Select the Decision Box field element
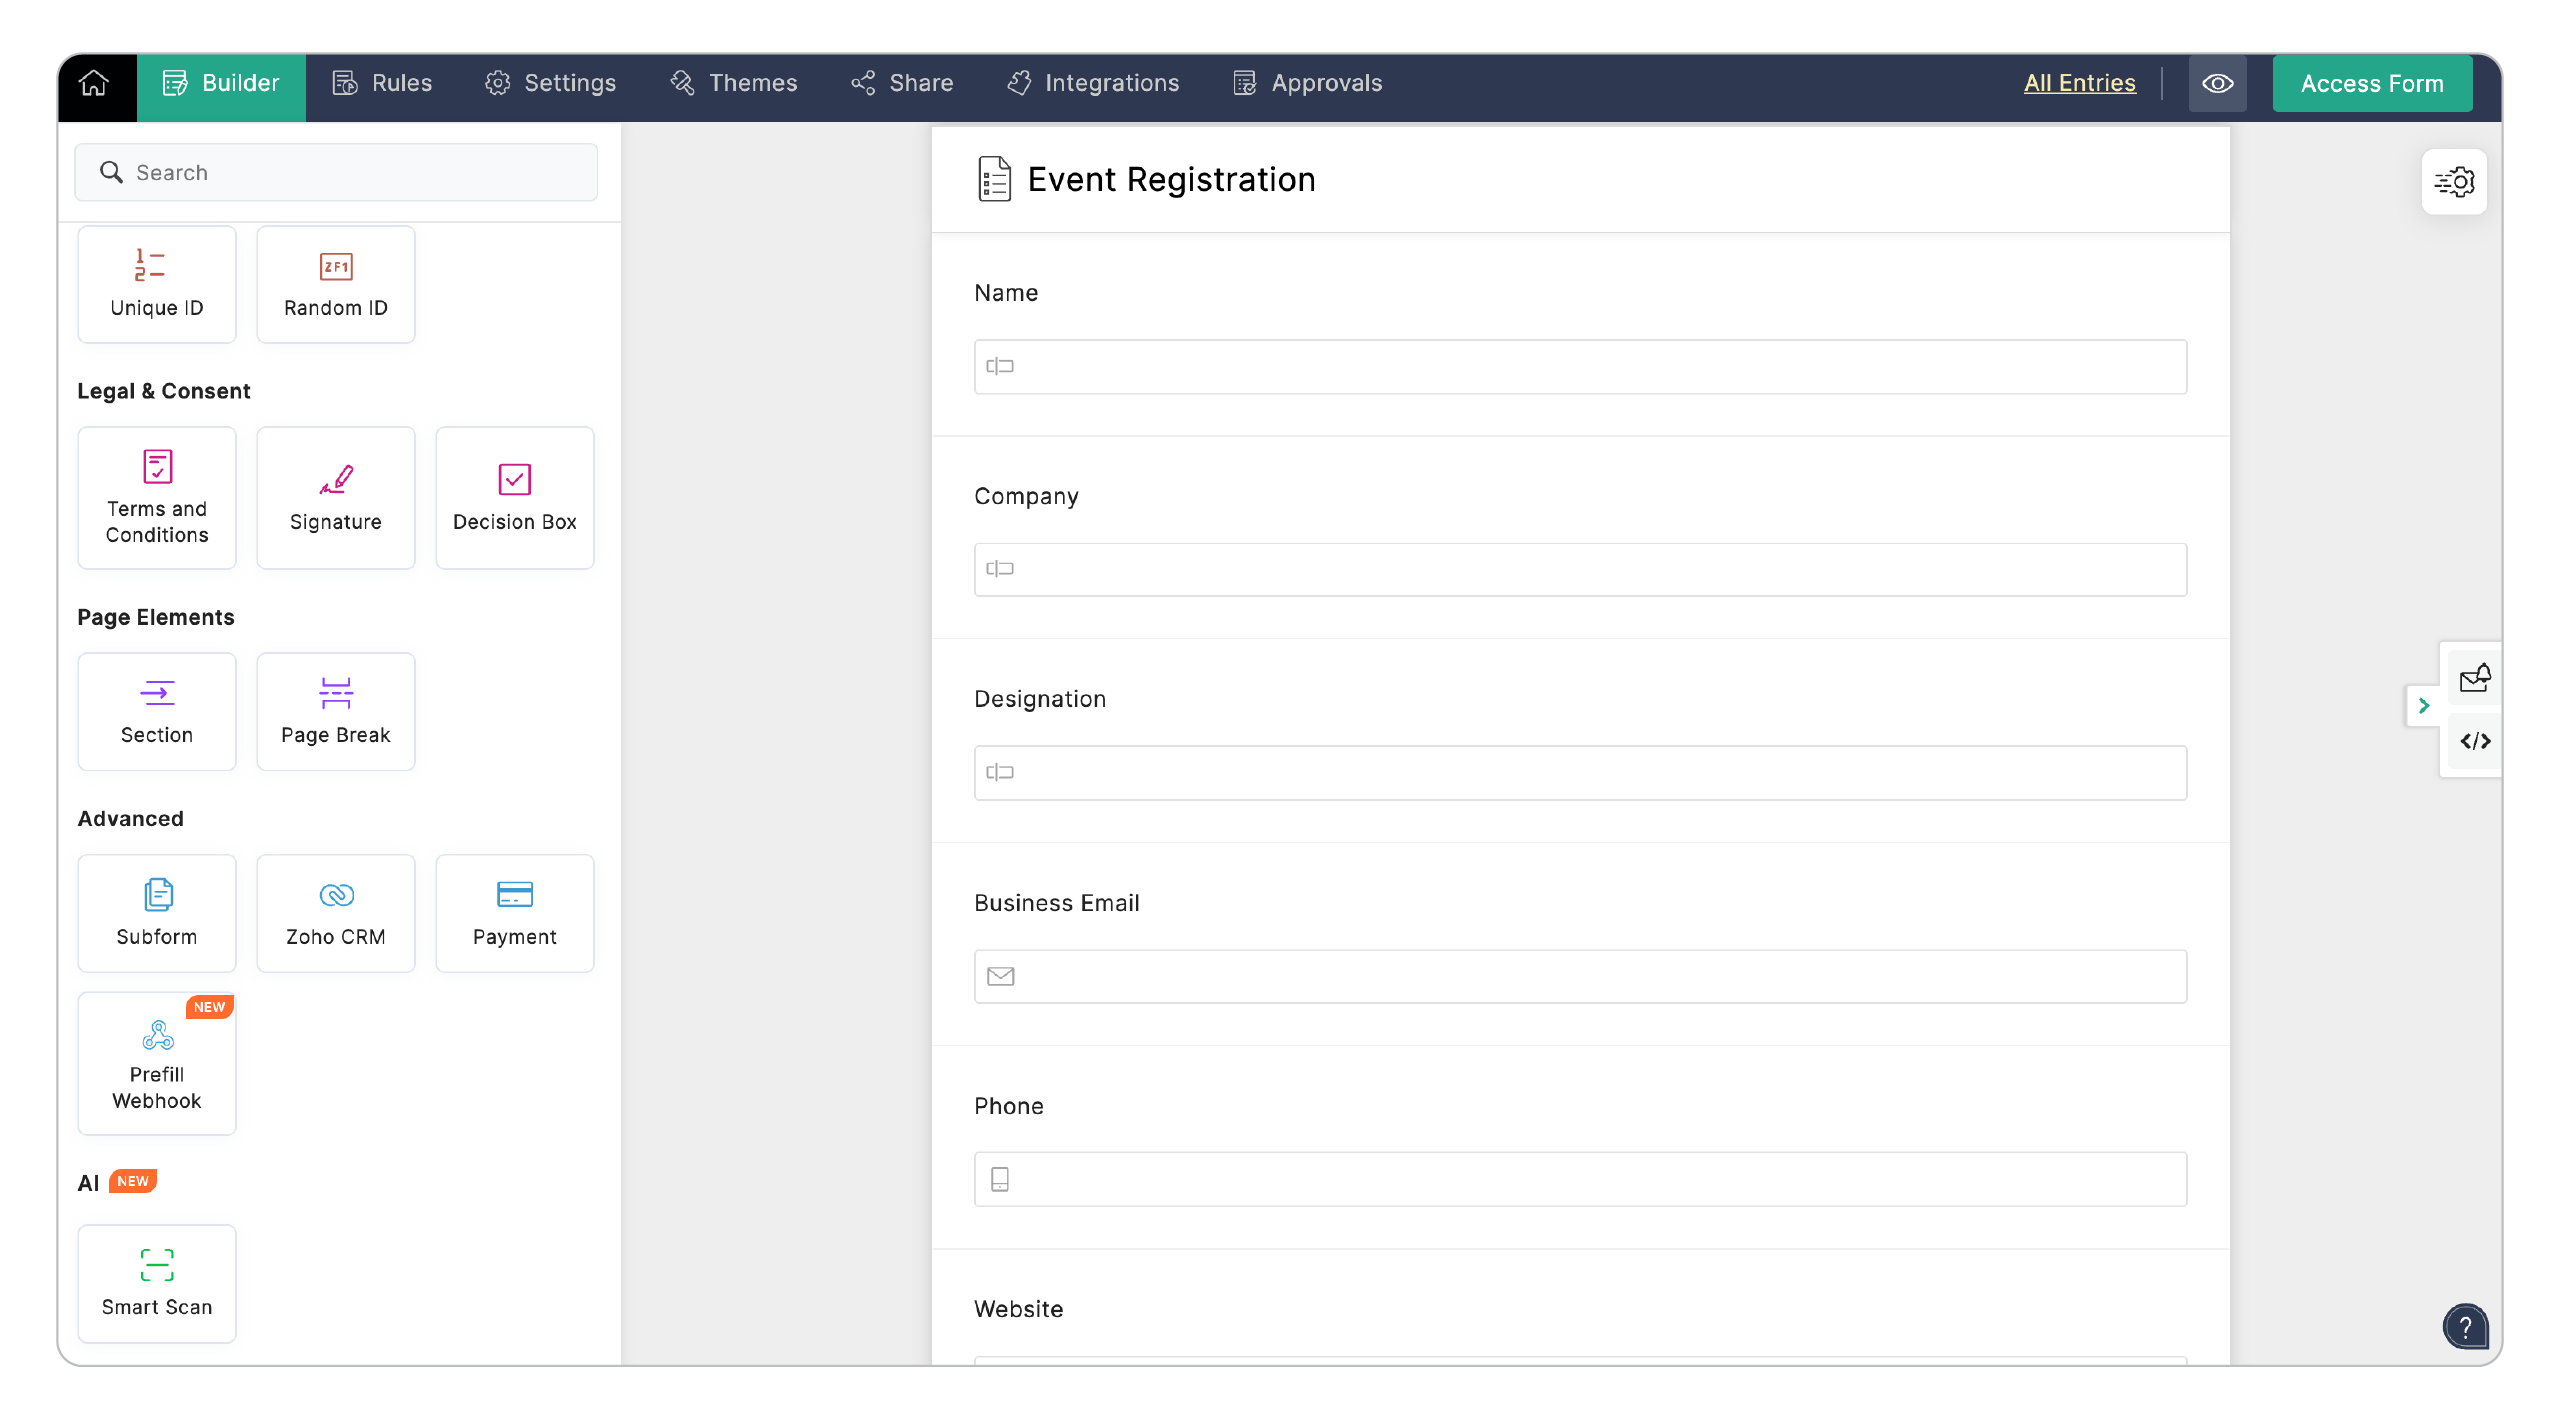Image resolution: width=2560 pixels, height=1408 pixels. coord(514,497)
